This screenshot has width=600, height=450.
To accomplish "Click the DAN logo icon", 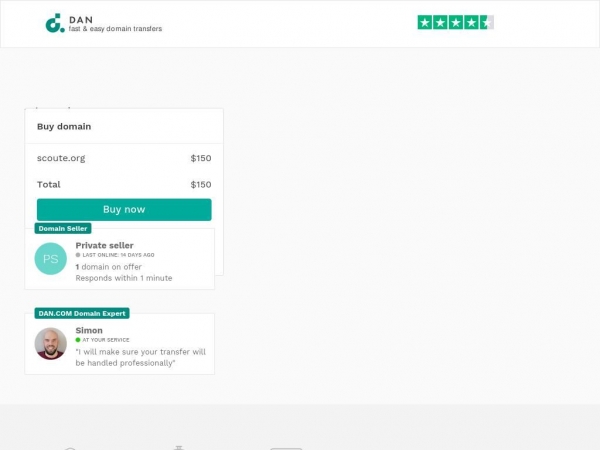I will (x=55, y=23).
